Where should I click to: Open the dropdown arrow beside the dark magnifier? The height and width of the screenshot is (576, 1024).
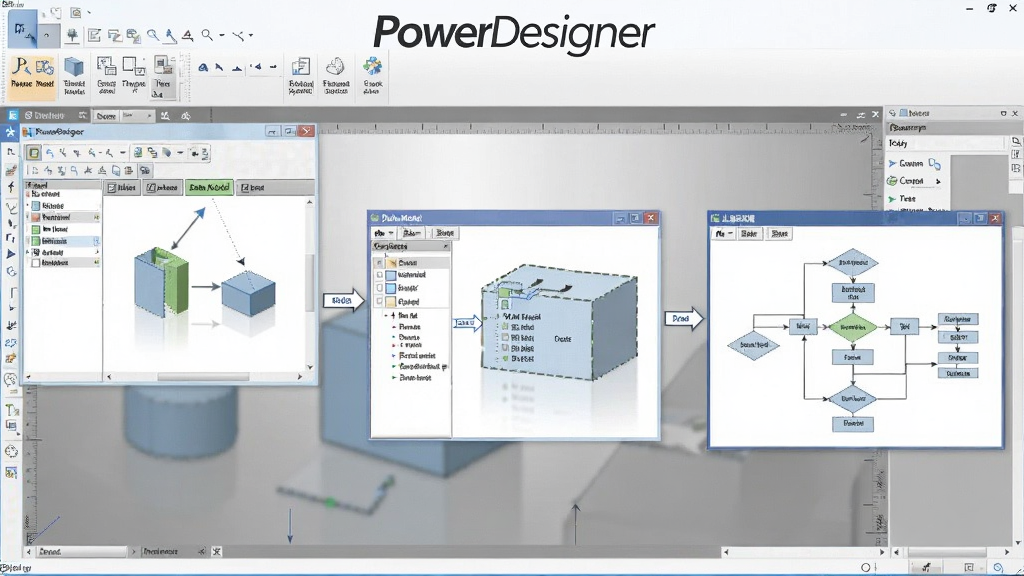[x=222, y=35]
